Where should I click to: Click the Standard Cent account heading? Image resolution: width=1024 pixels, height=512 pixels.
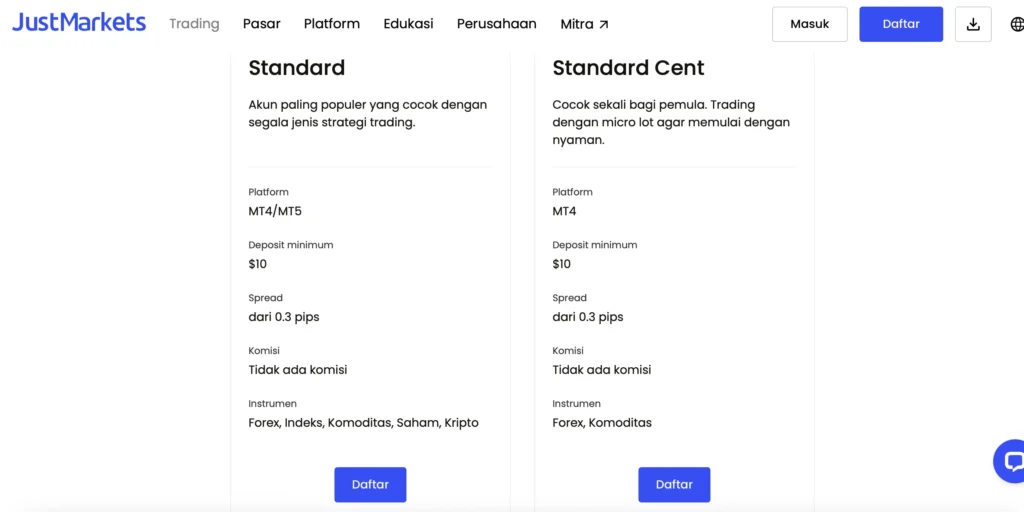coord(628,68)
